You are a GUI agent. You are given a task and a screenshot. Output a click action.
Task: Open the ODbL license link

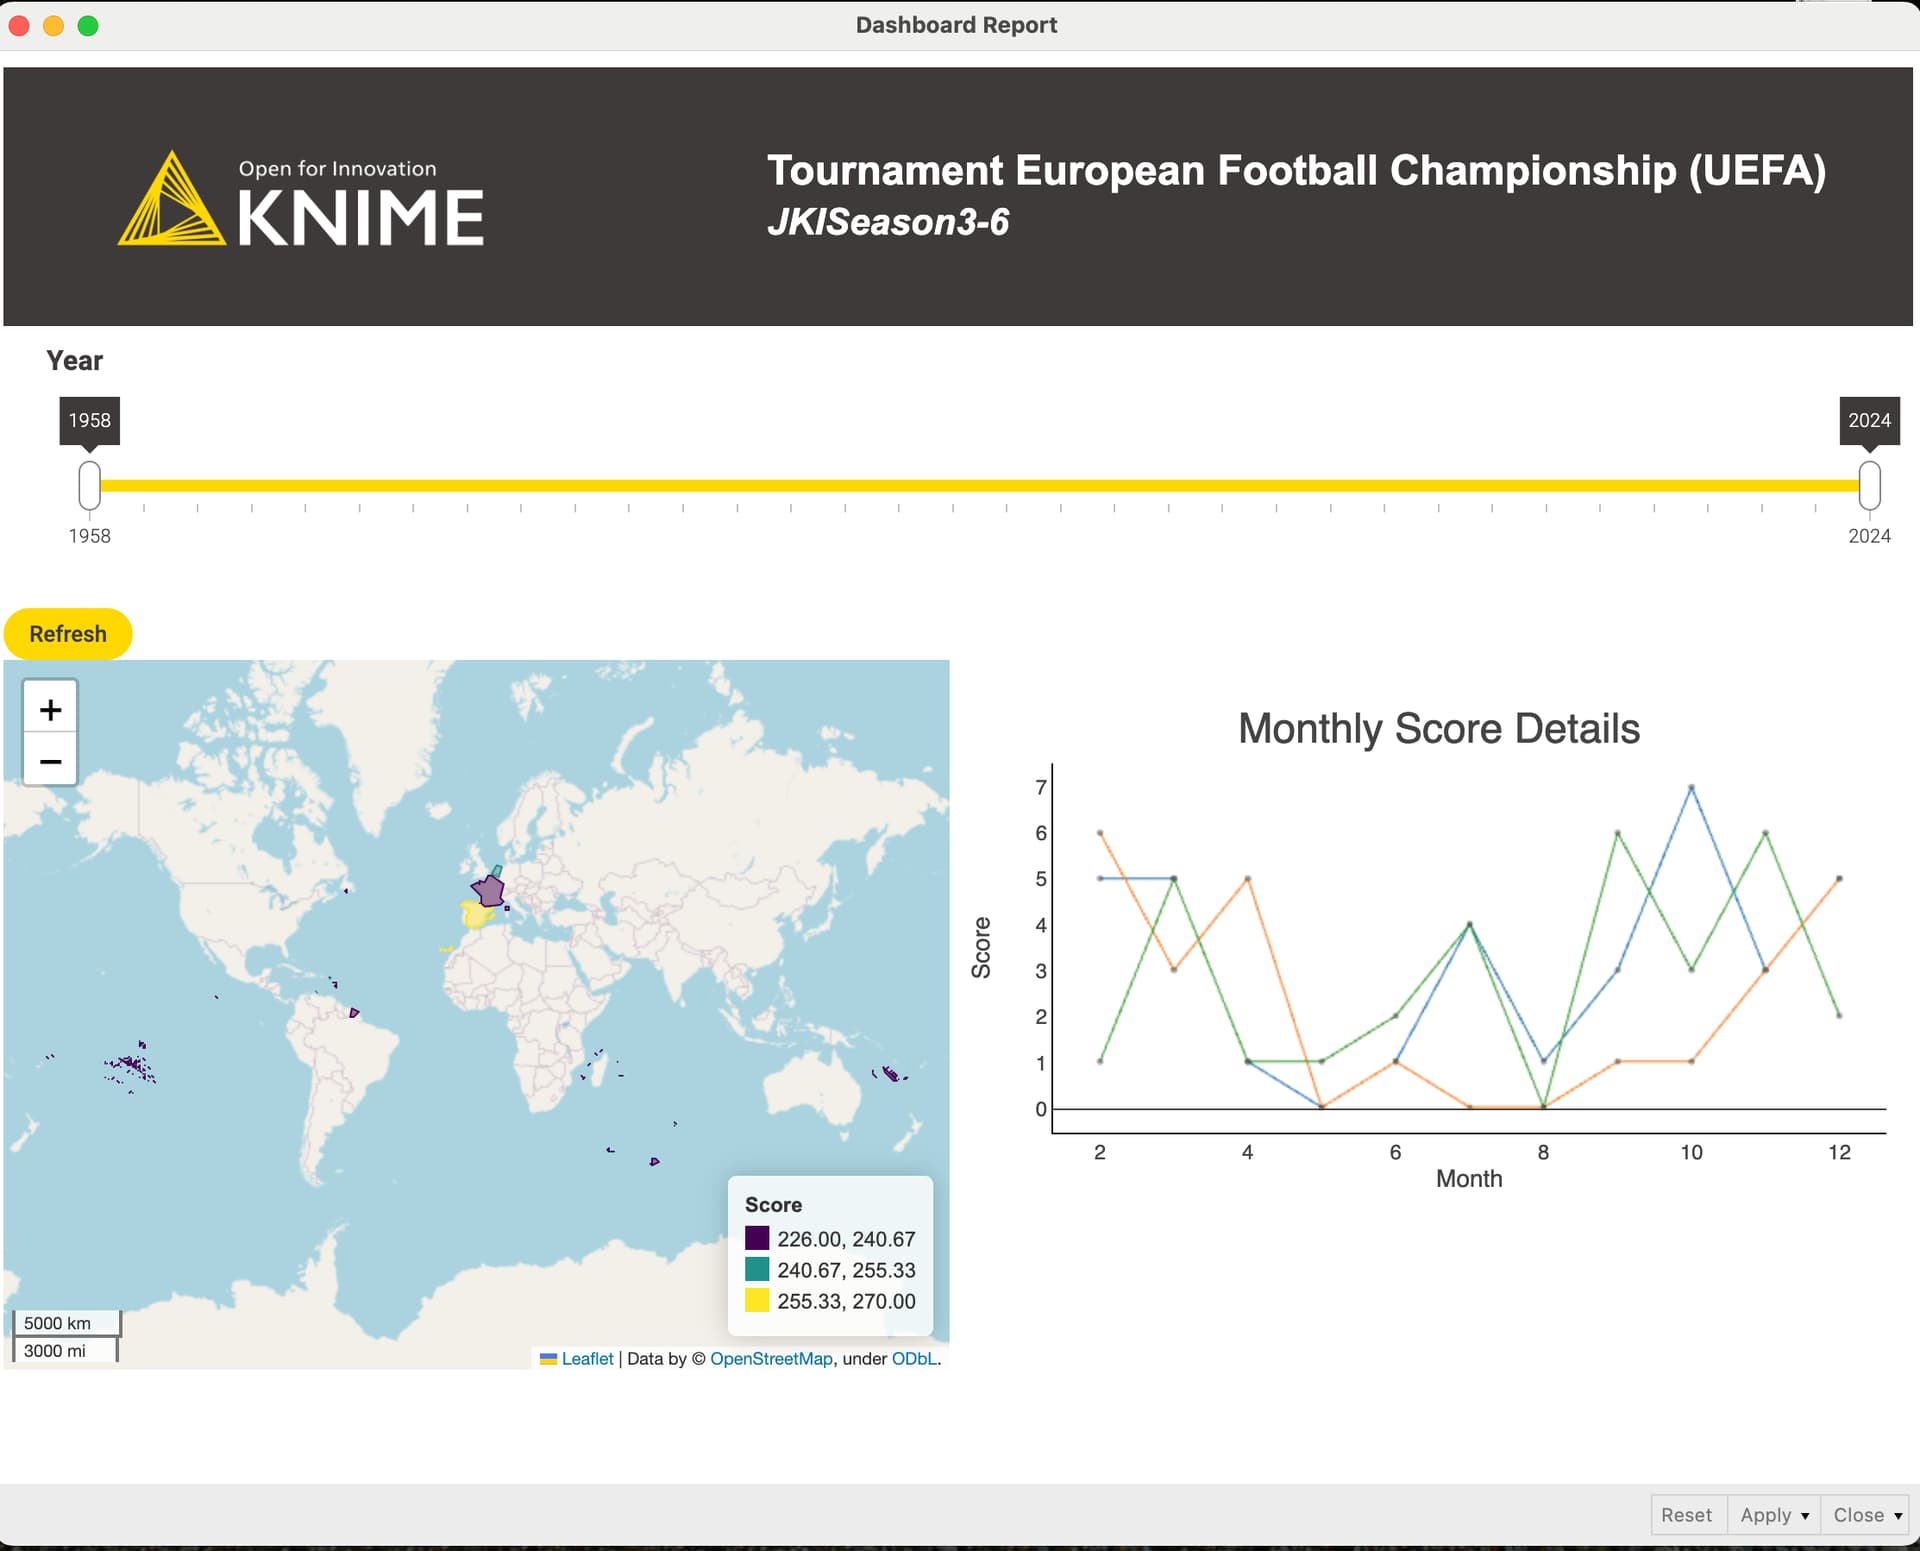click(914, 1359)
